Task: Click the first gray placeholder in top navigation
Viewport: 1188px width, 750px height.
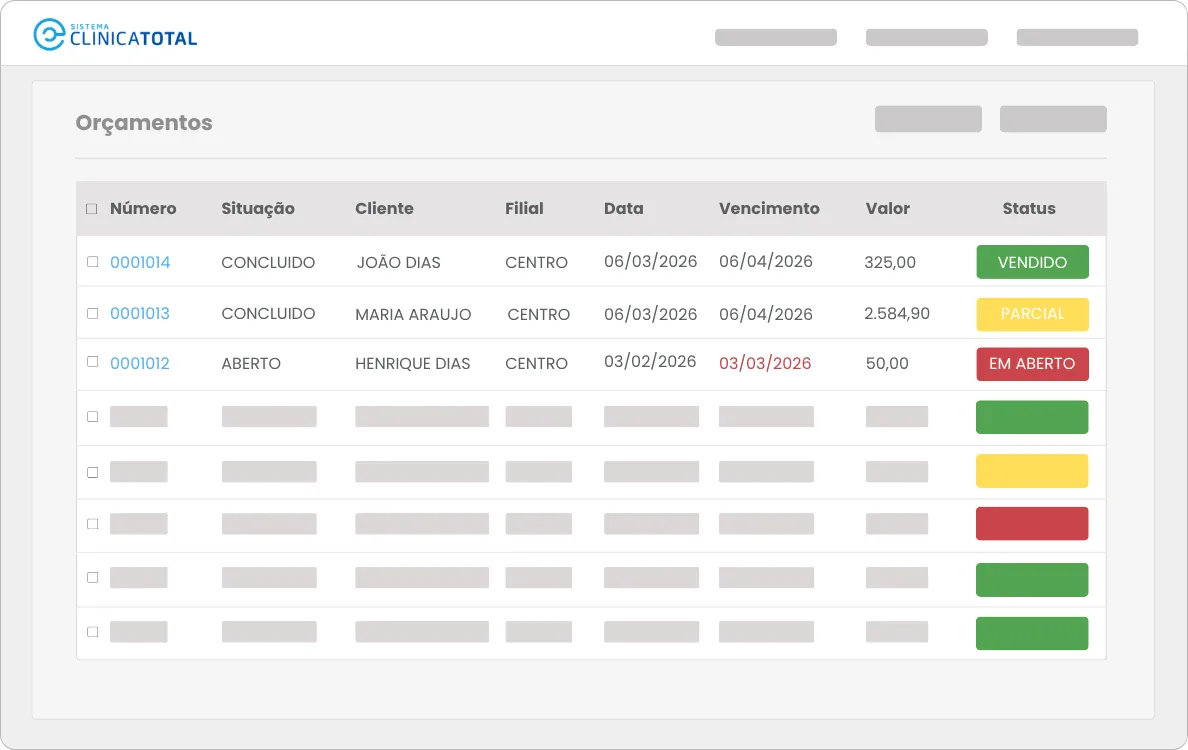Action: coord(776,37)
